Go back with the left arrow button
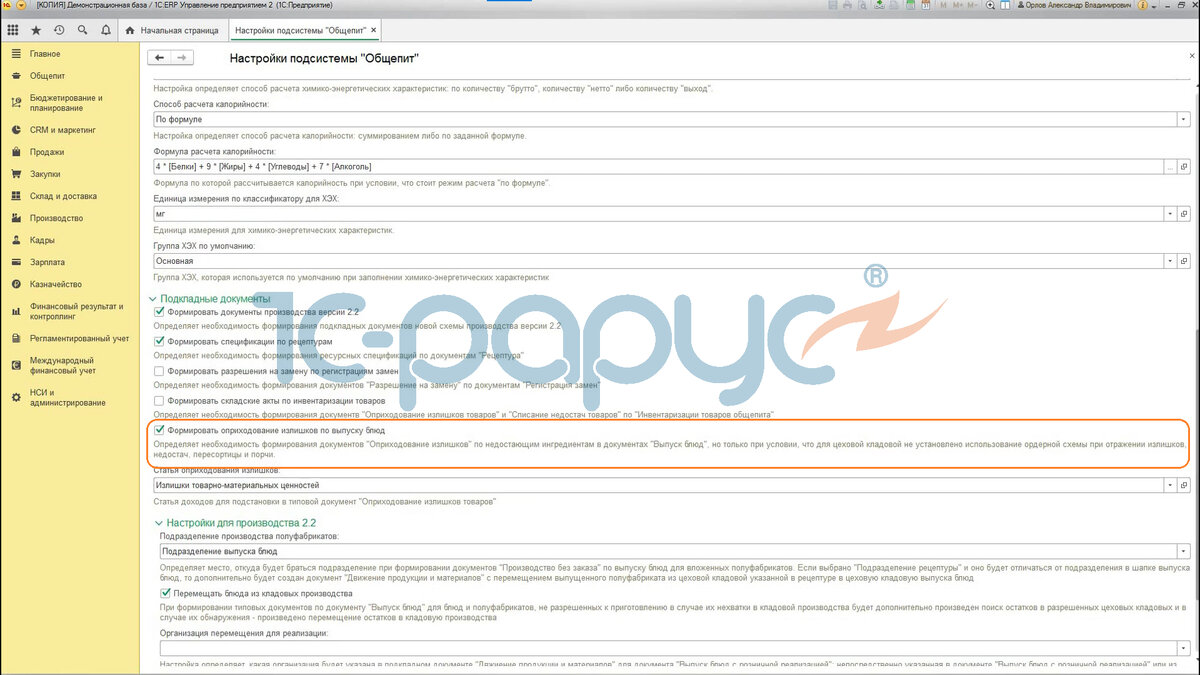The width and height of the screenshot is (1200, 675). (160, 58)
